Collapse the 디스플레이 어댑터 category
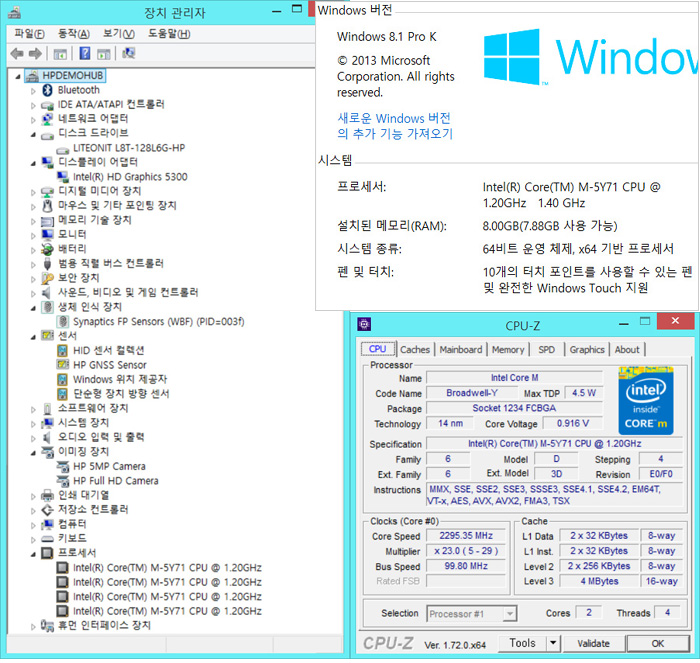This screenshot has width=700, height=663. pyautogui.click(x=33, y=163)
